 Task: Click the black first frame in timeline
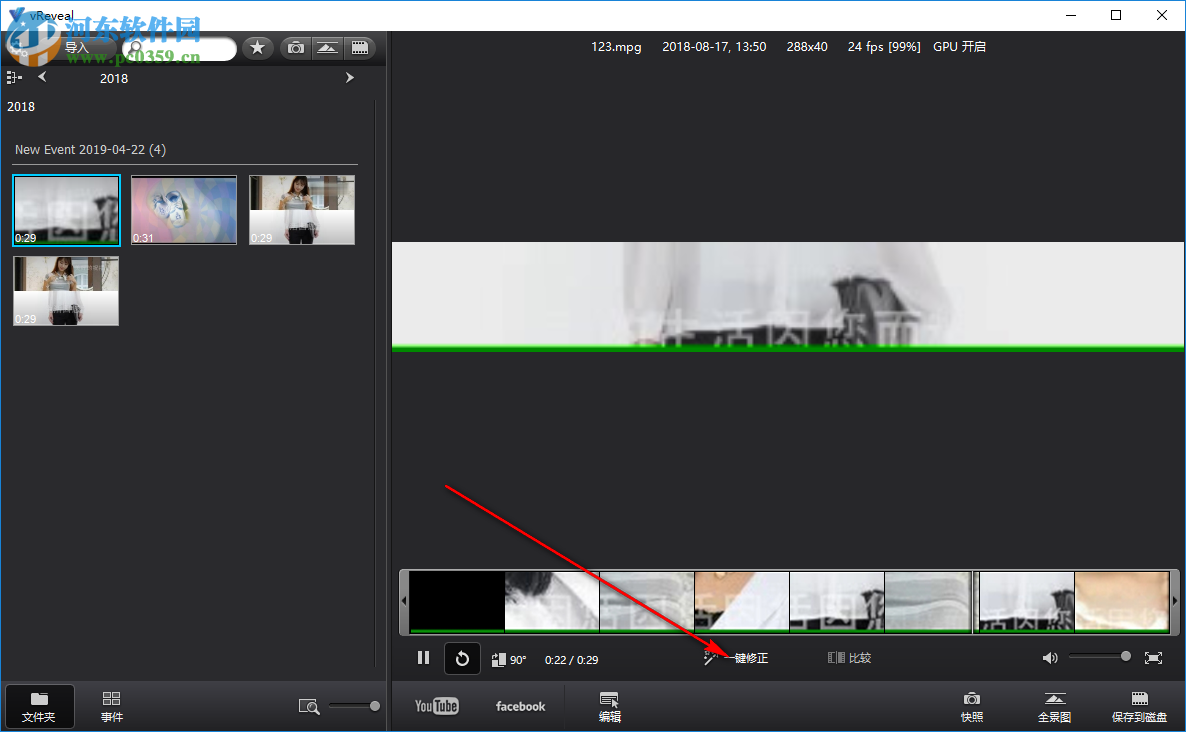[x=457, y=601]
